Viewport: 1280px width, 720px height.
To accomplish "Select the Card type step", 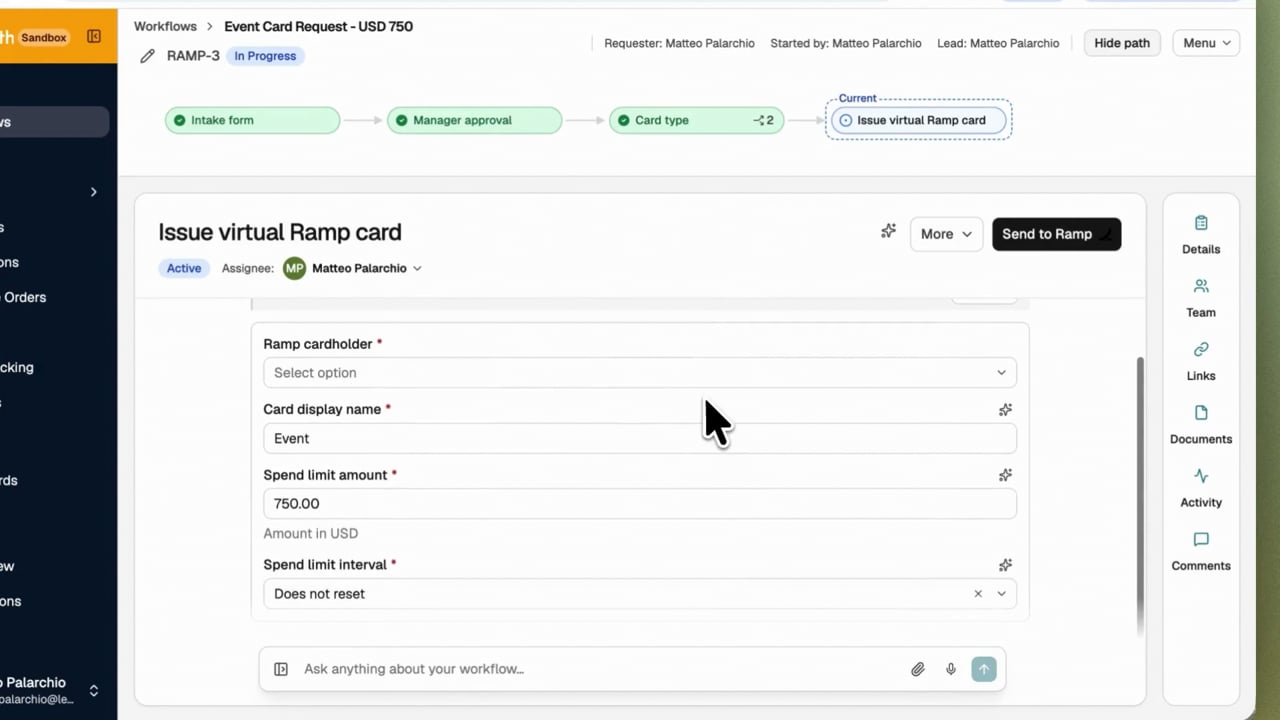I will click(x=696, y=120).
